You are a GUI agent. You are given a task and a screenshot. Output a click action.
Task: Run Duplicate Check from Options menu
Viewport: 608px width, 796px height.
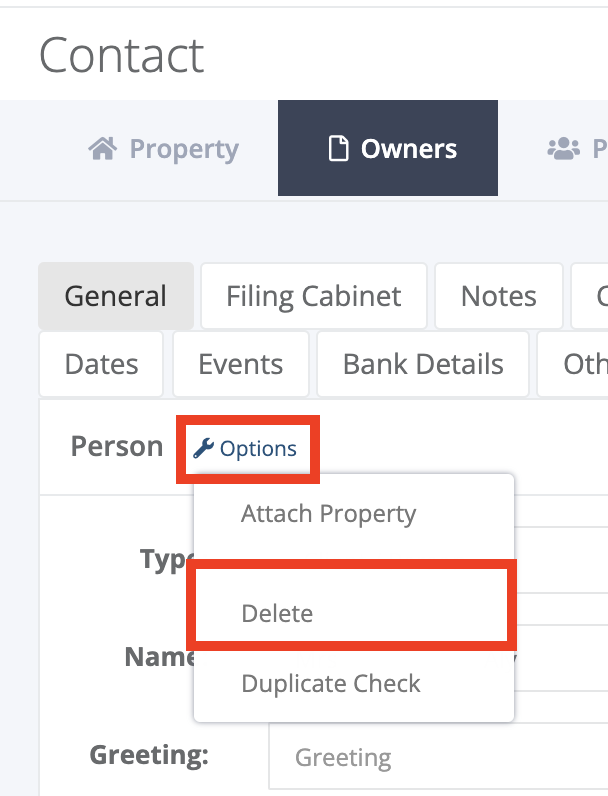click(x=330, y=684)
